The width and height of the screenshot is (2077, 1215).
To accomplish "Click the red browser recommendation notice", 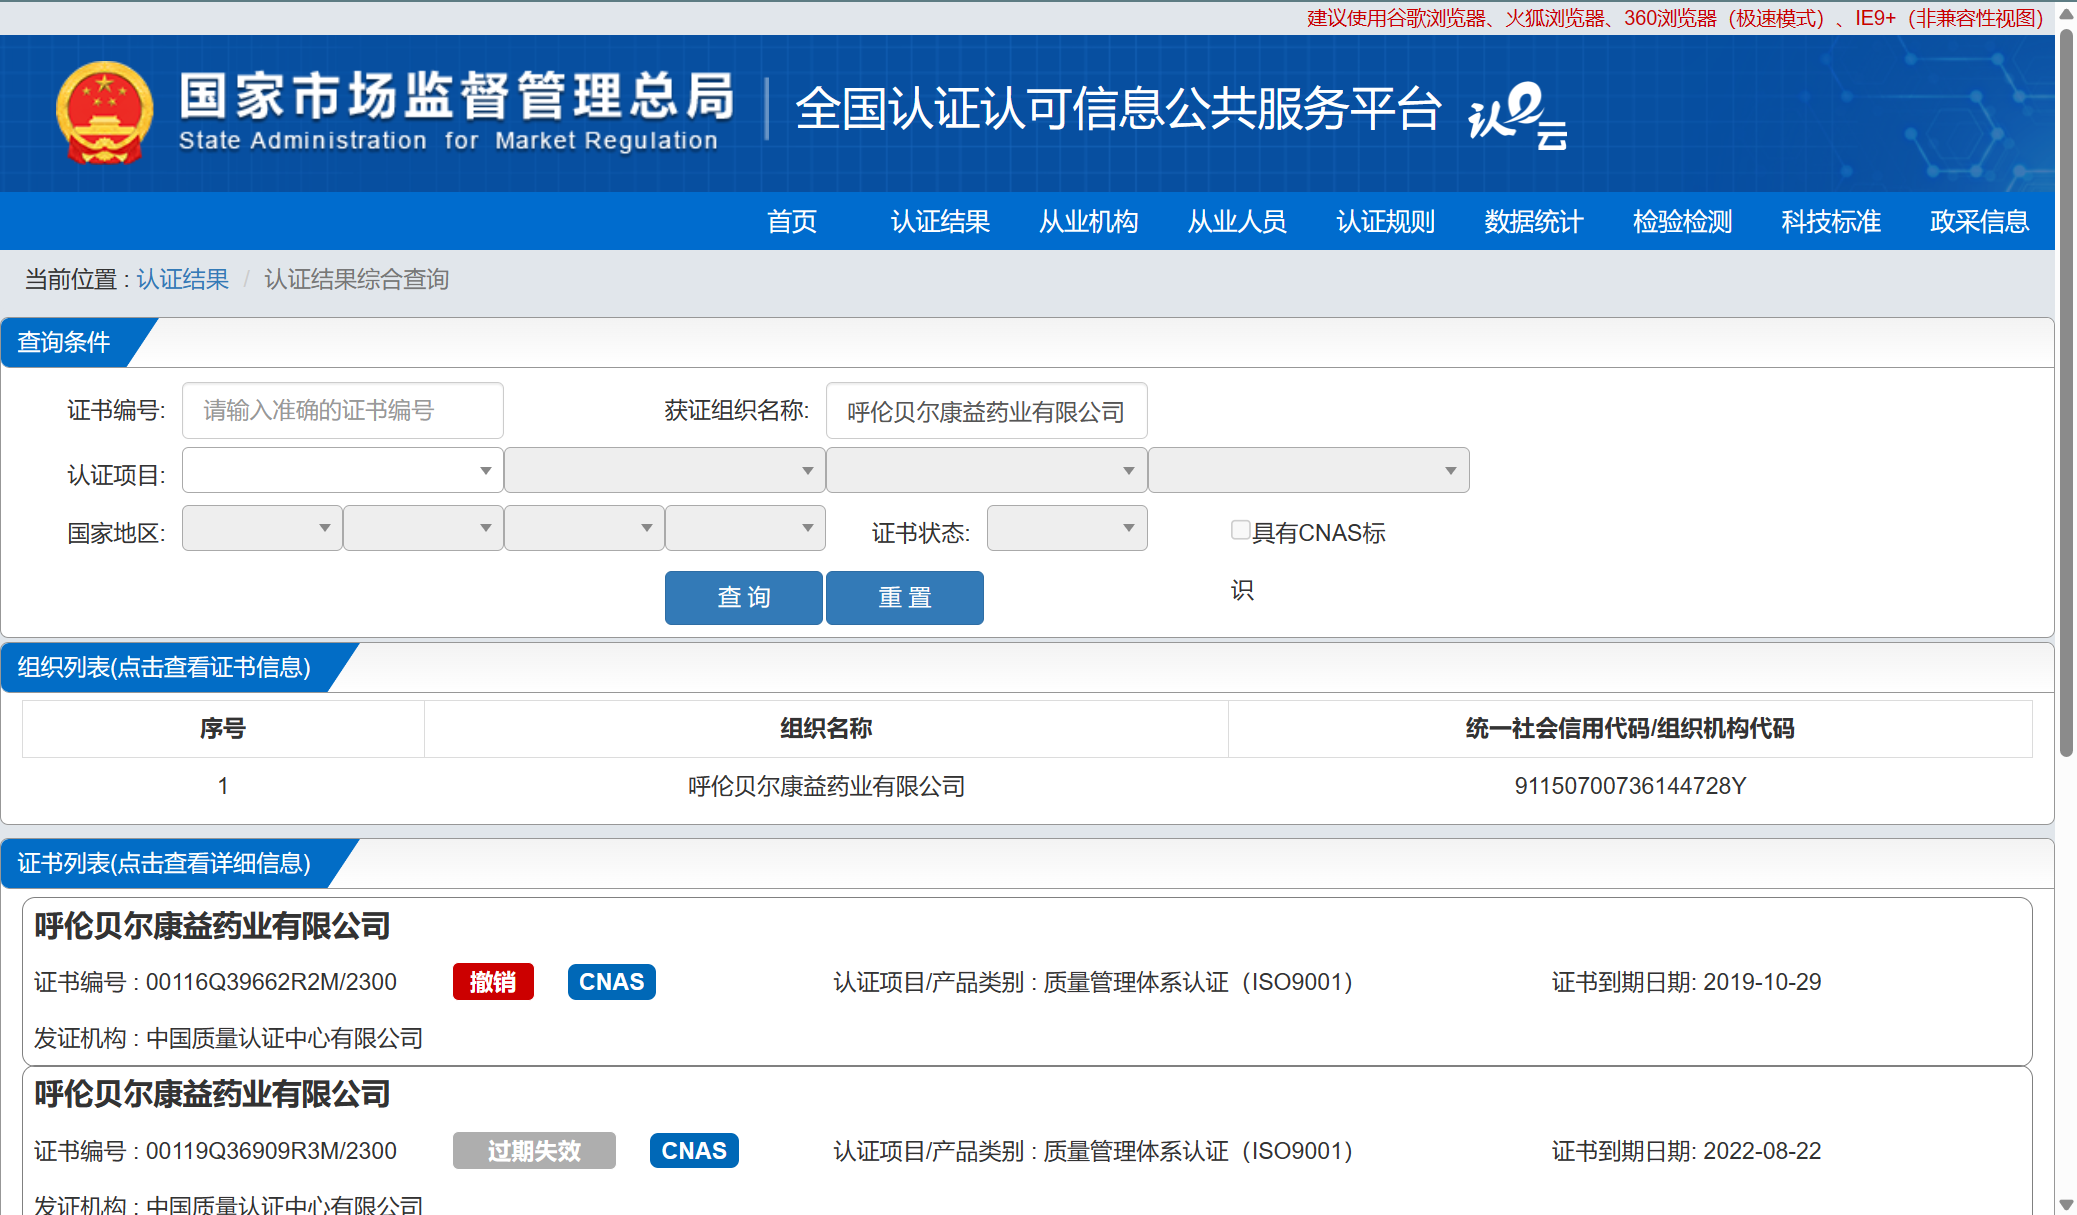I will click(x=1675, y=18).
